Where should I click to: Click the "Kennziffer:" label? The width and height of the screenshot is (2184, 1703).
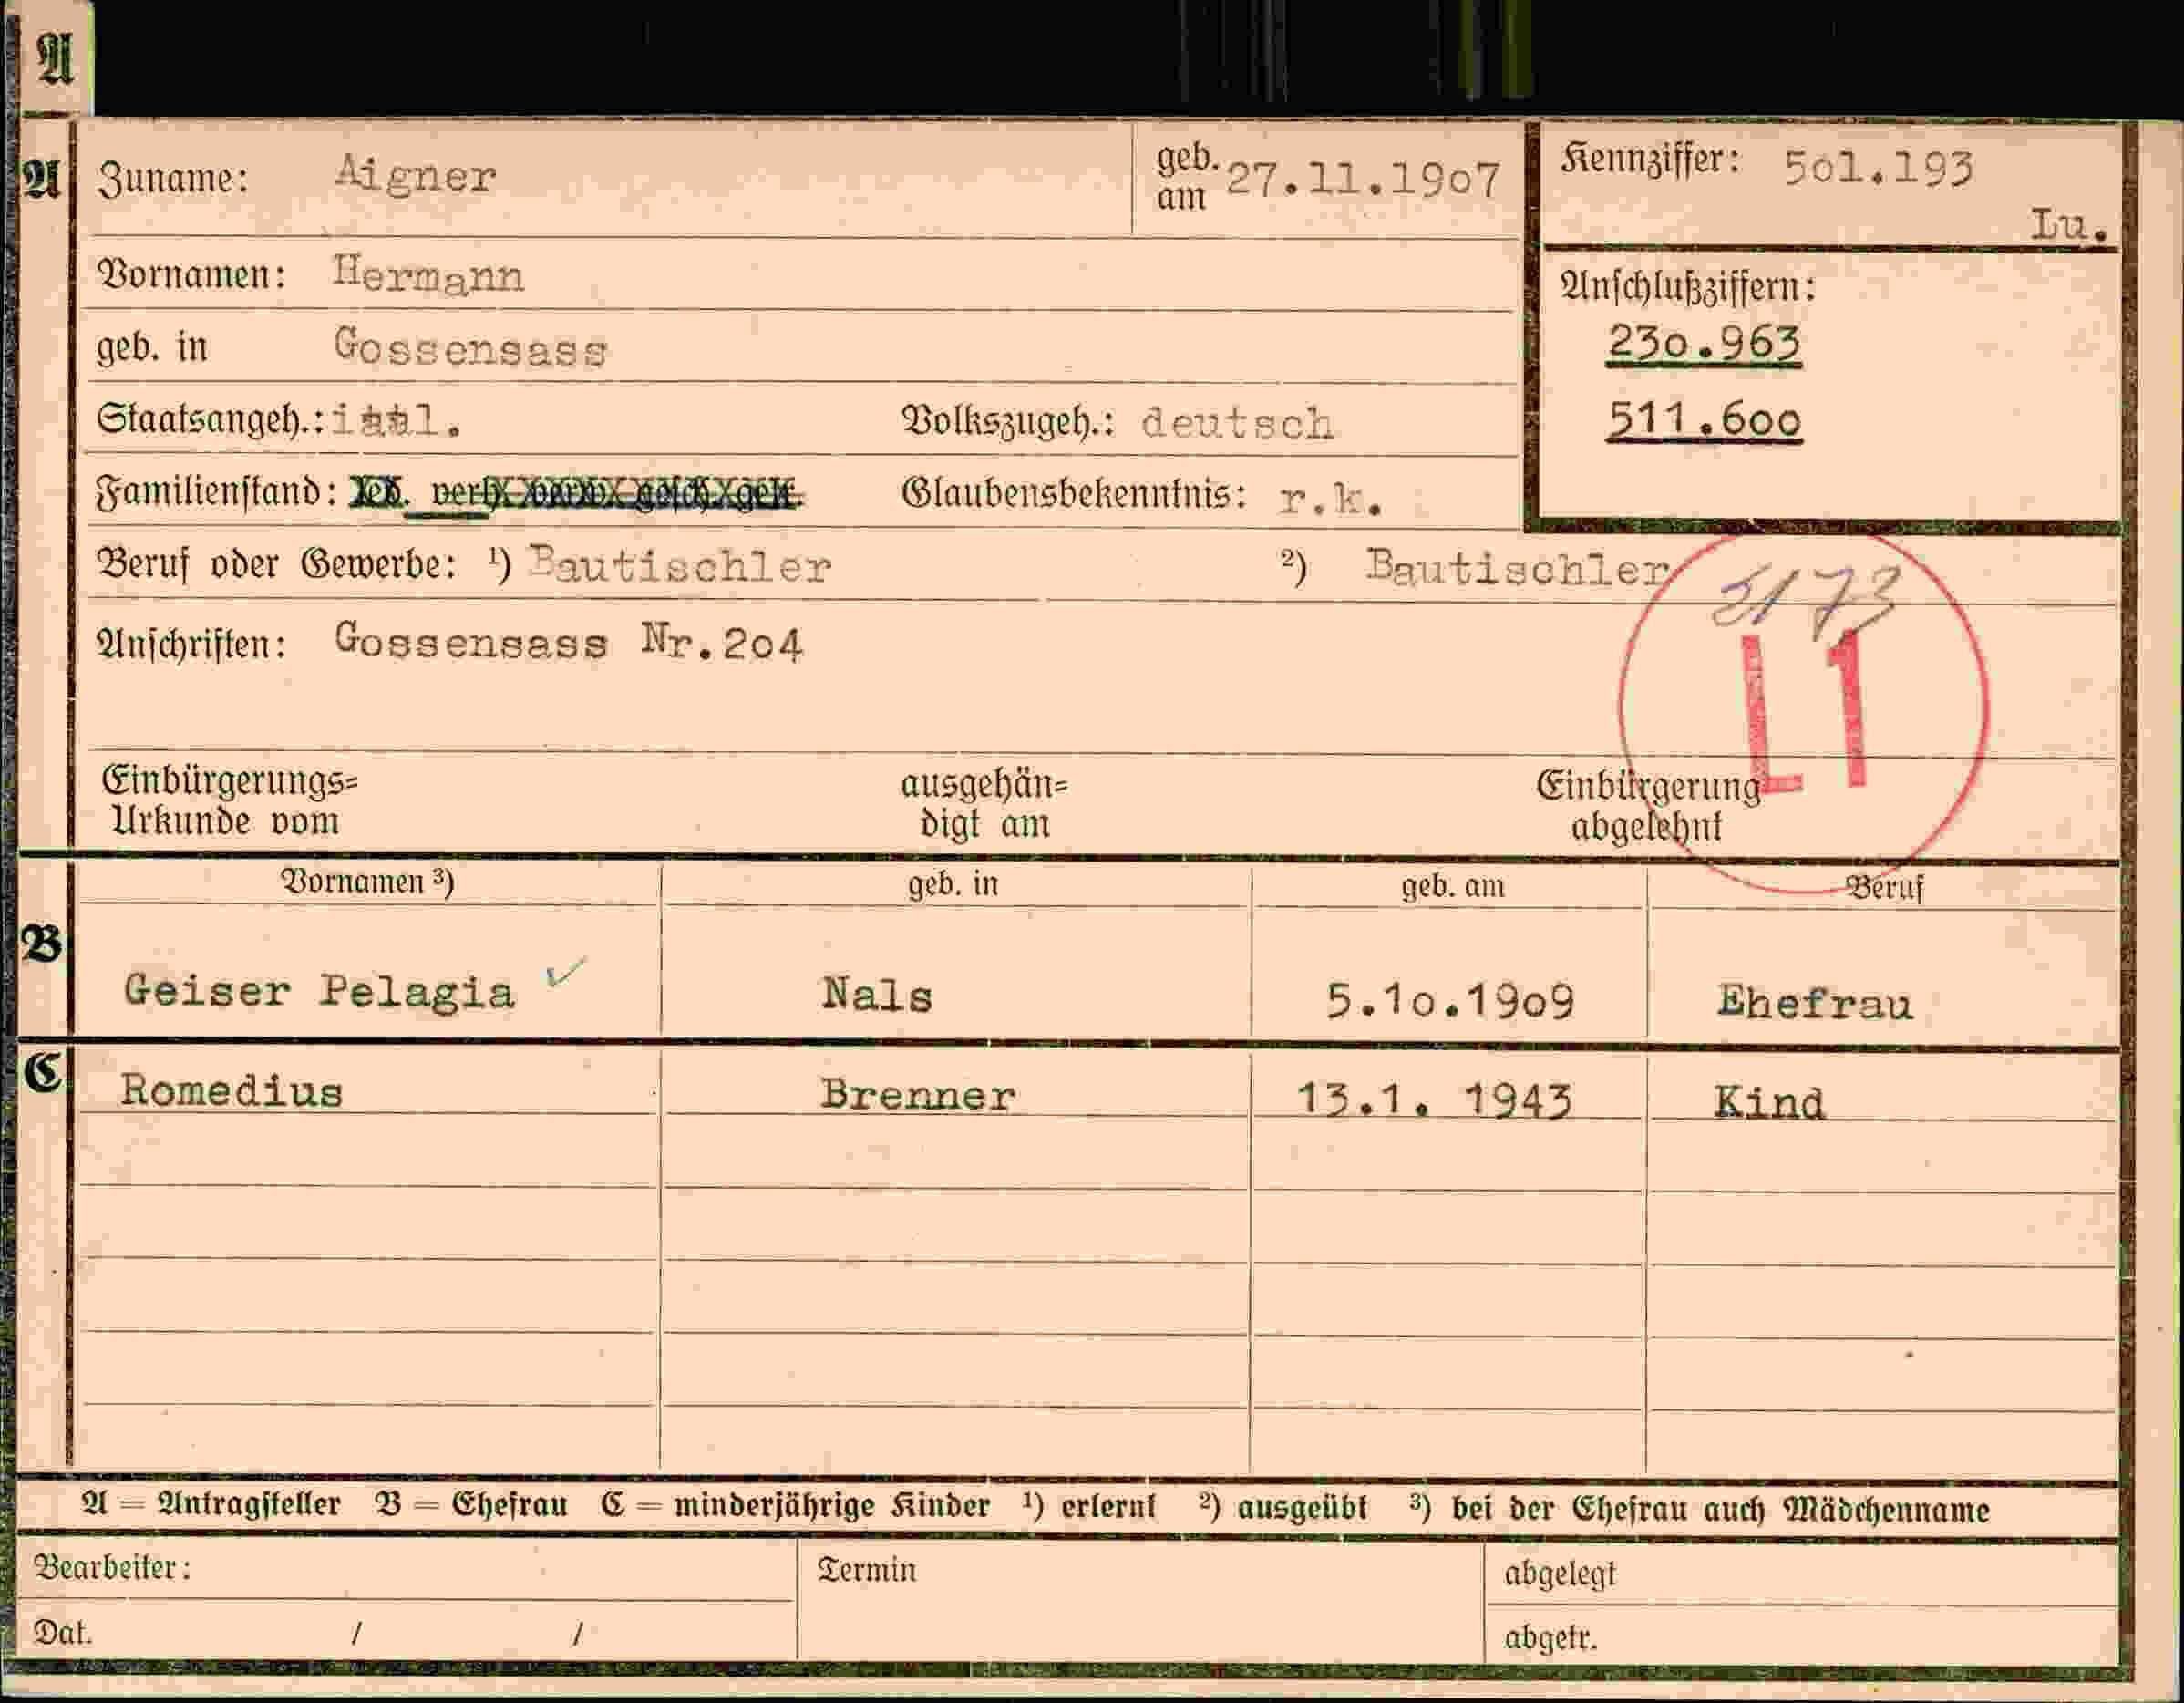click(1650, 159)
